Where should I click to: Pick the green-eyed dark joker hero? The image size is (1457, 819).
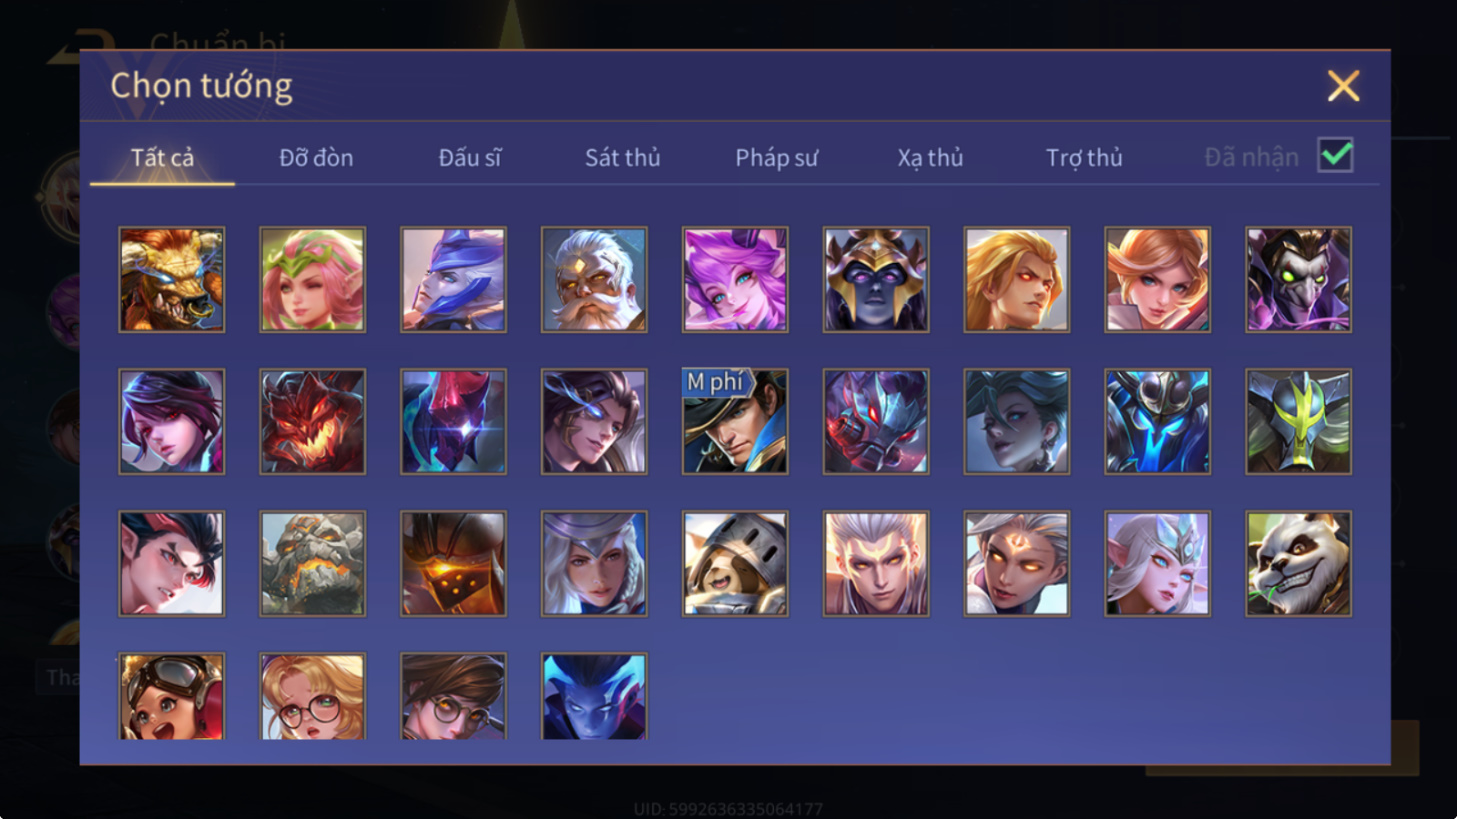(x=1298, y=279)
